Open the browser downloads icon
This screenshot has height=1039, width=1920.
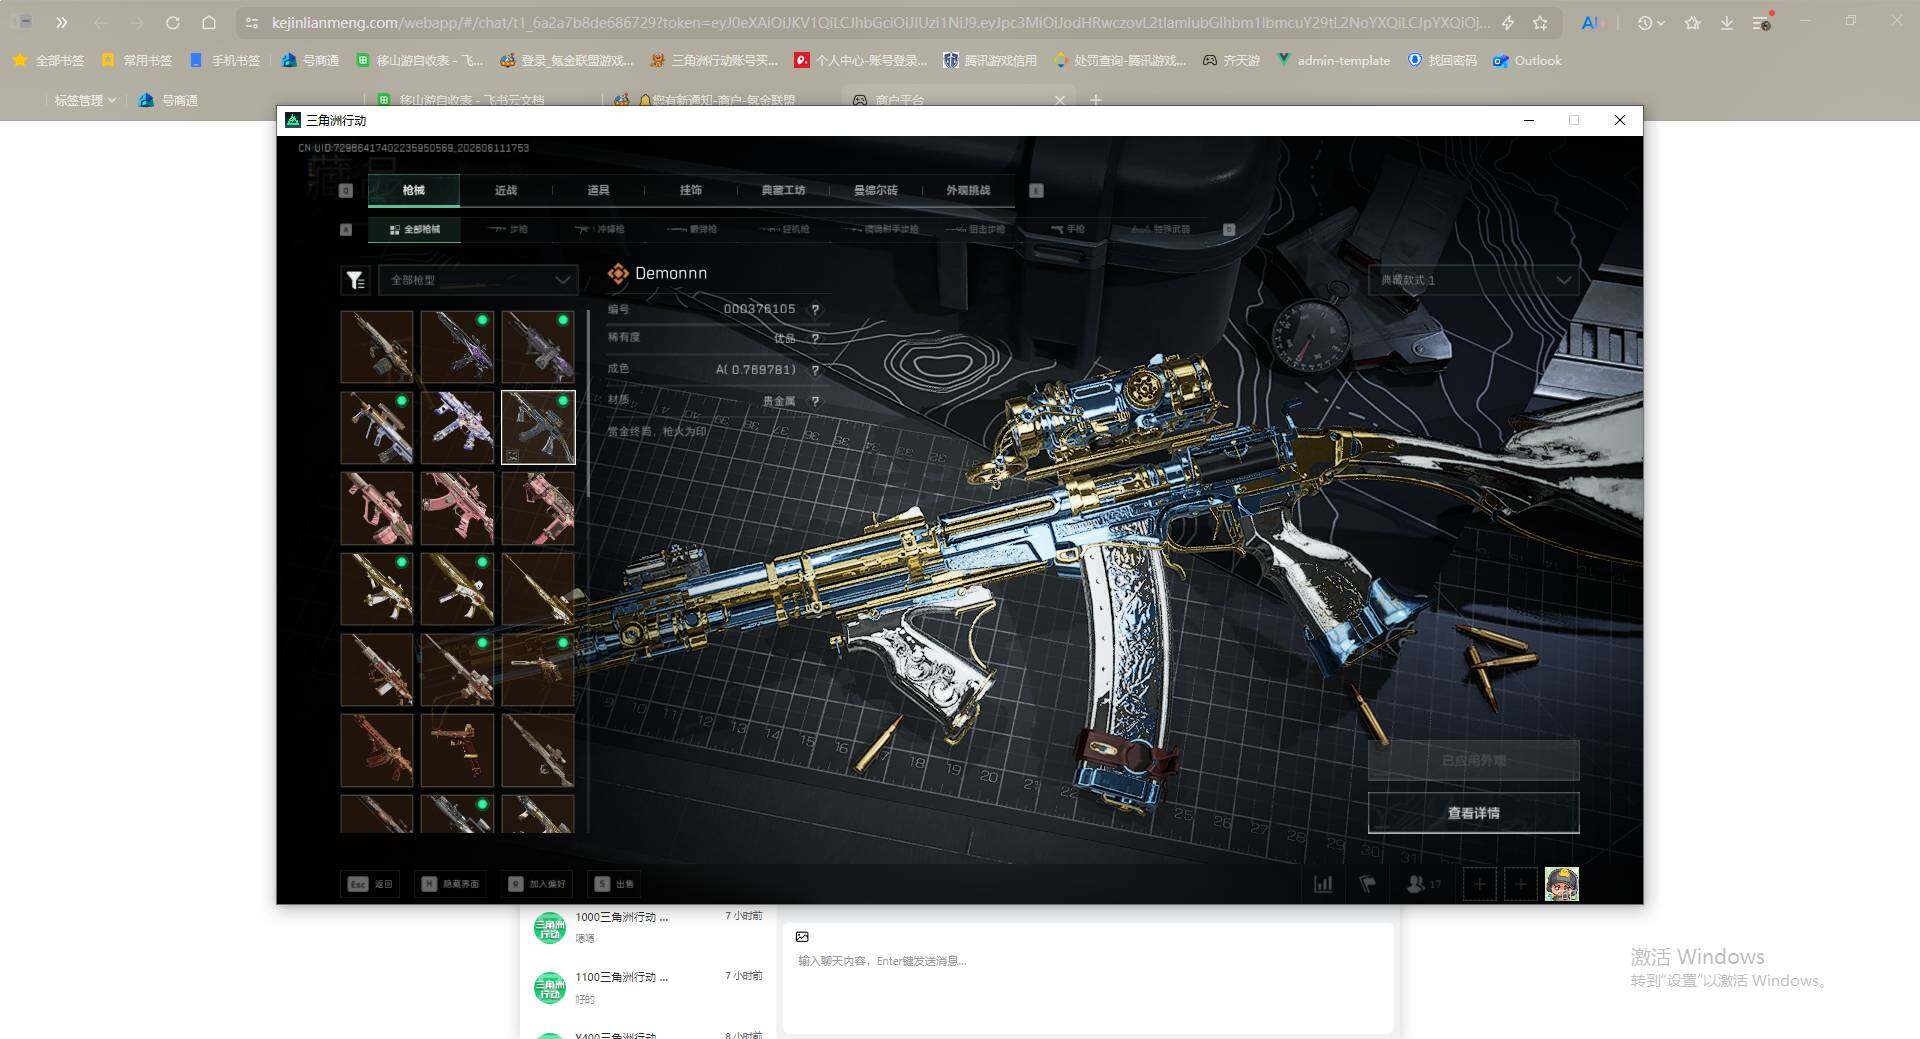click(x=1727, y=22)
